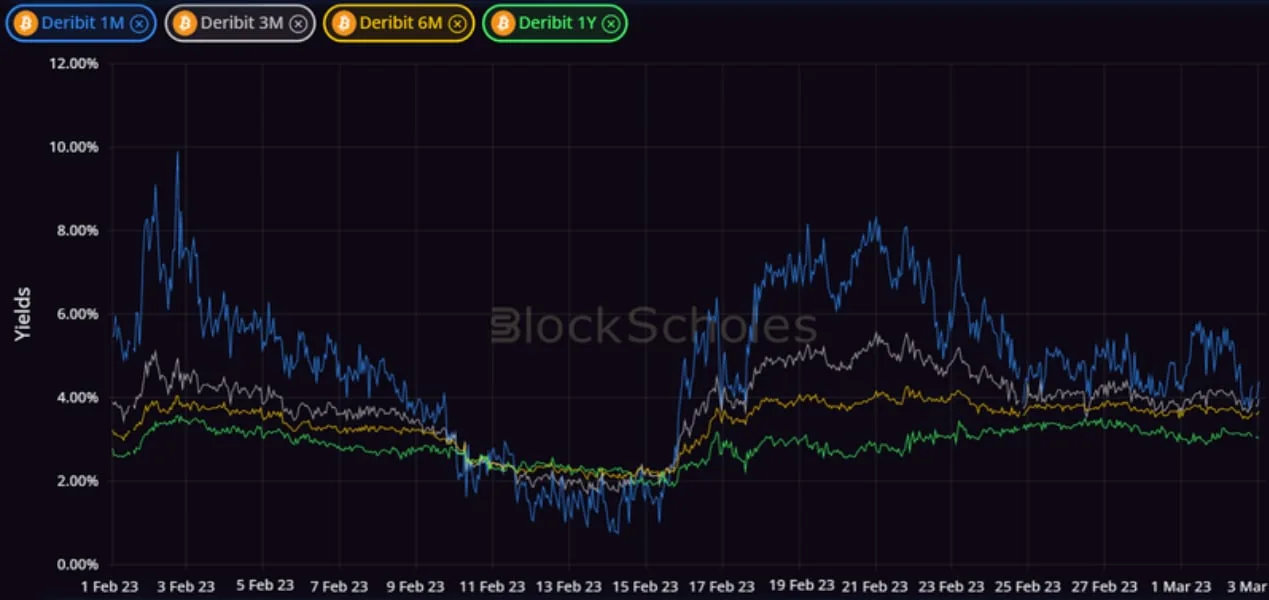Click the 21 Feb 23 date label

click(875, 587)
